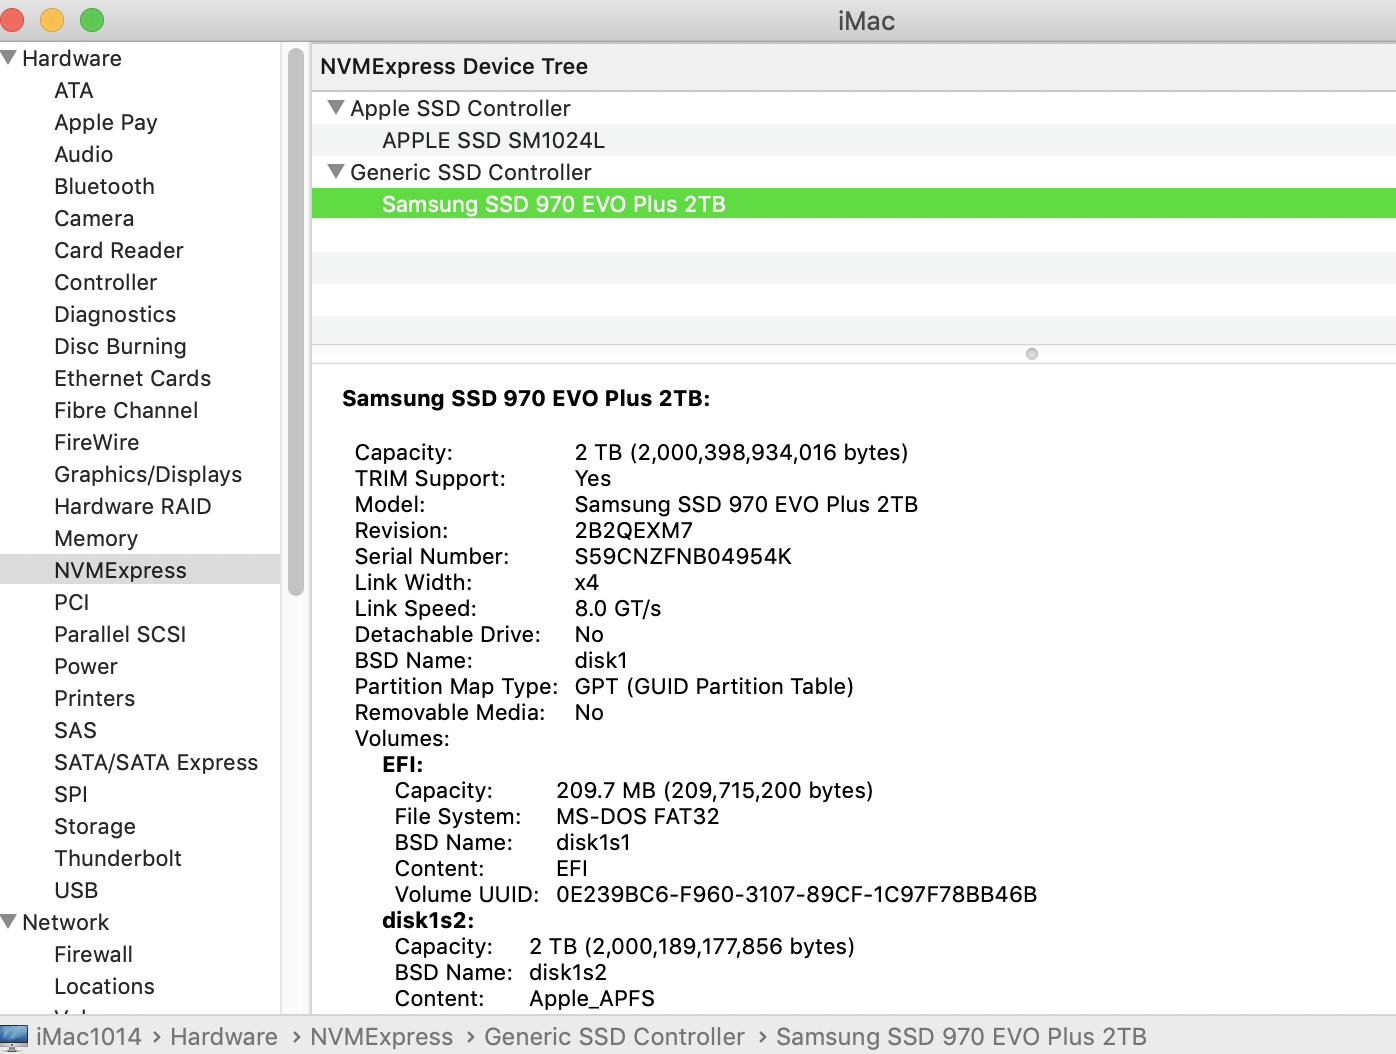The image size is (1396, 1054).
Task: Collapse the Hardware section in sidebar
Action: [9, 58]
